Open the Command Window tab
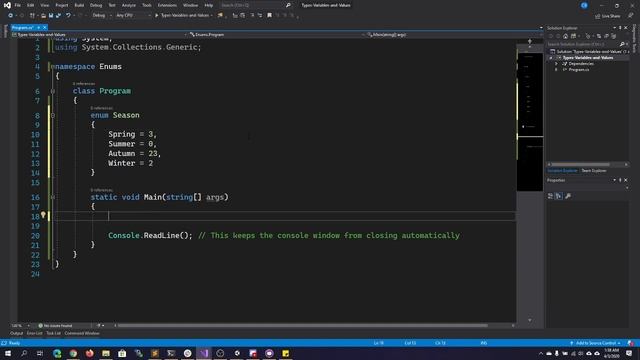The height and width of the screenshot is (360, 640). click(82, 333)
